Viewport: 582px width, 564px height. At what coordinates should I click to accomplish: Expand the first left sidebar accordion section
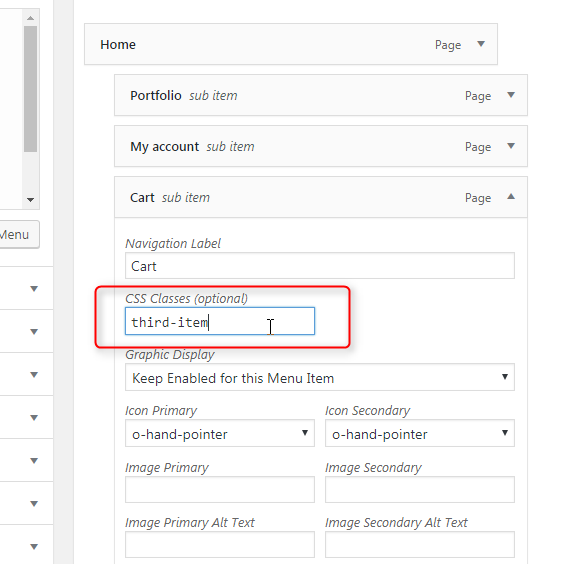tap(34, 288)
